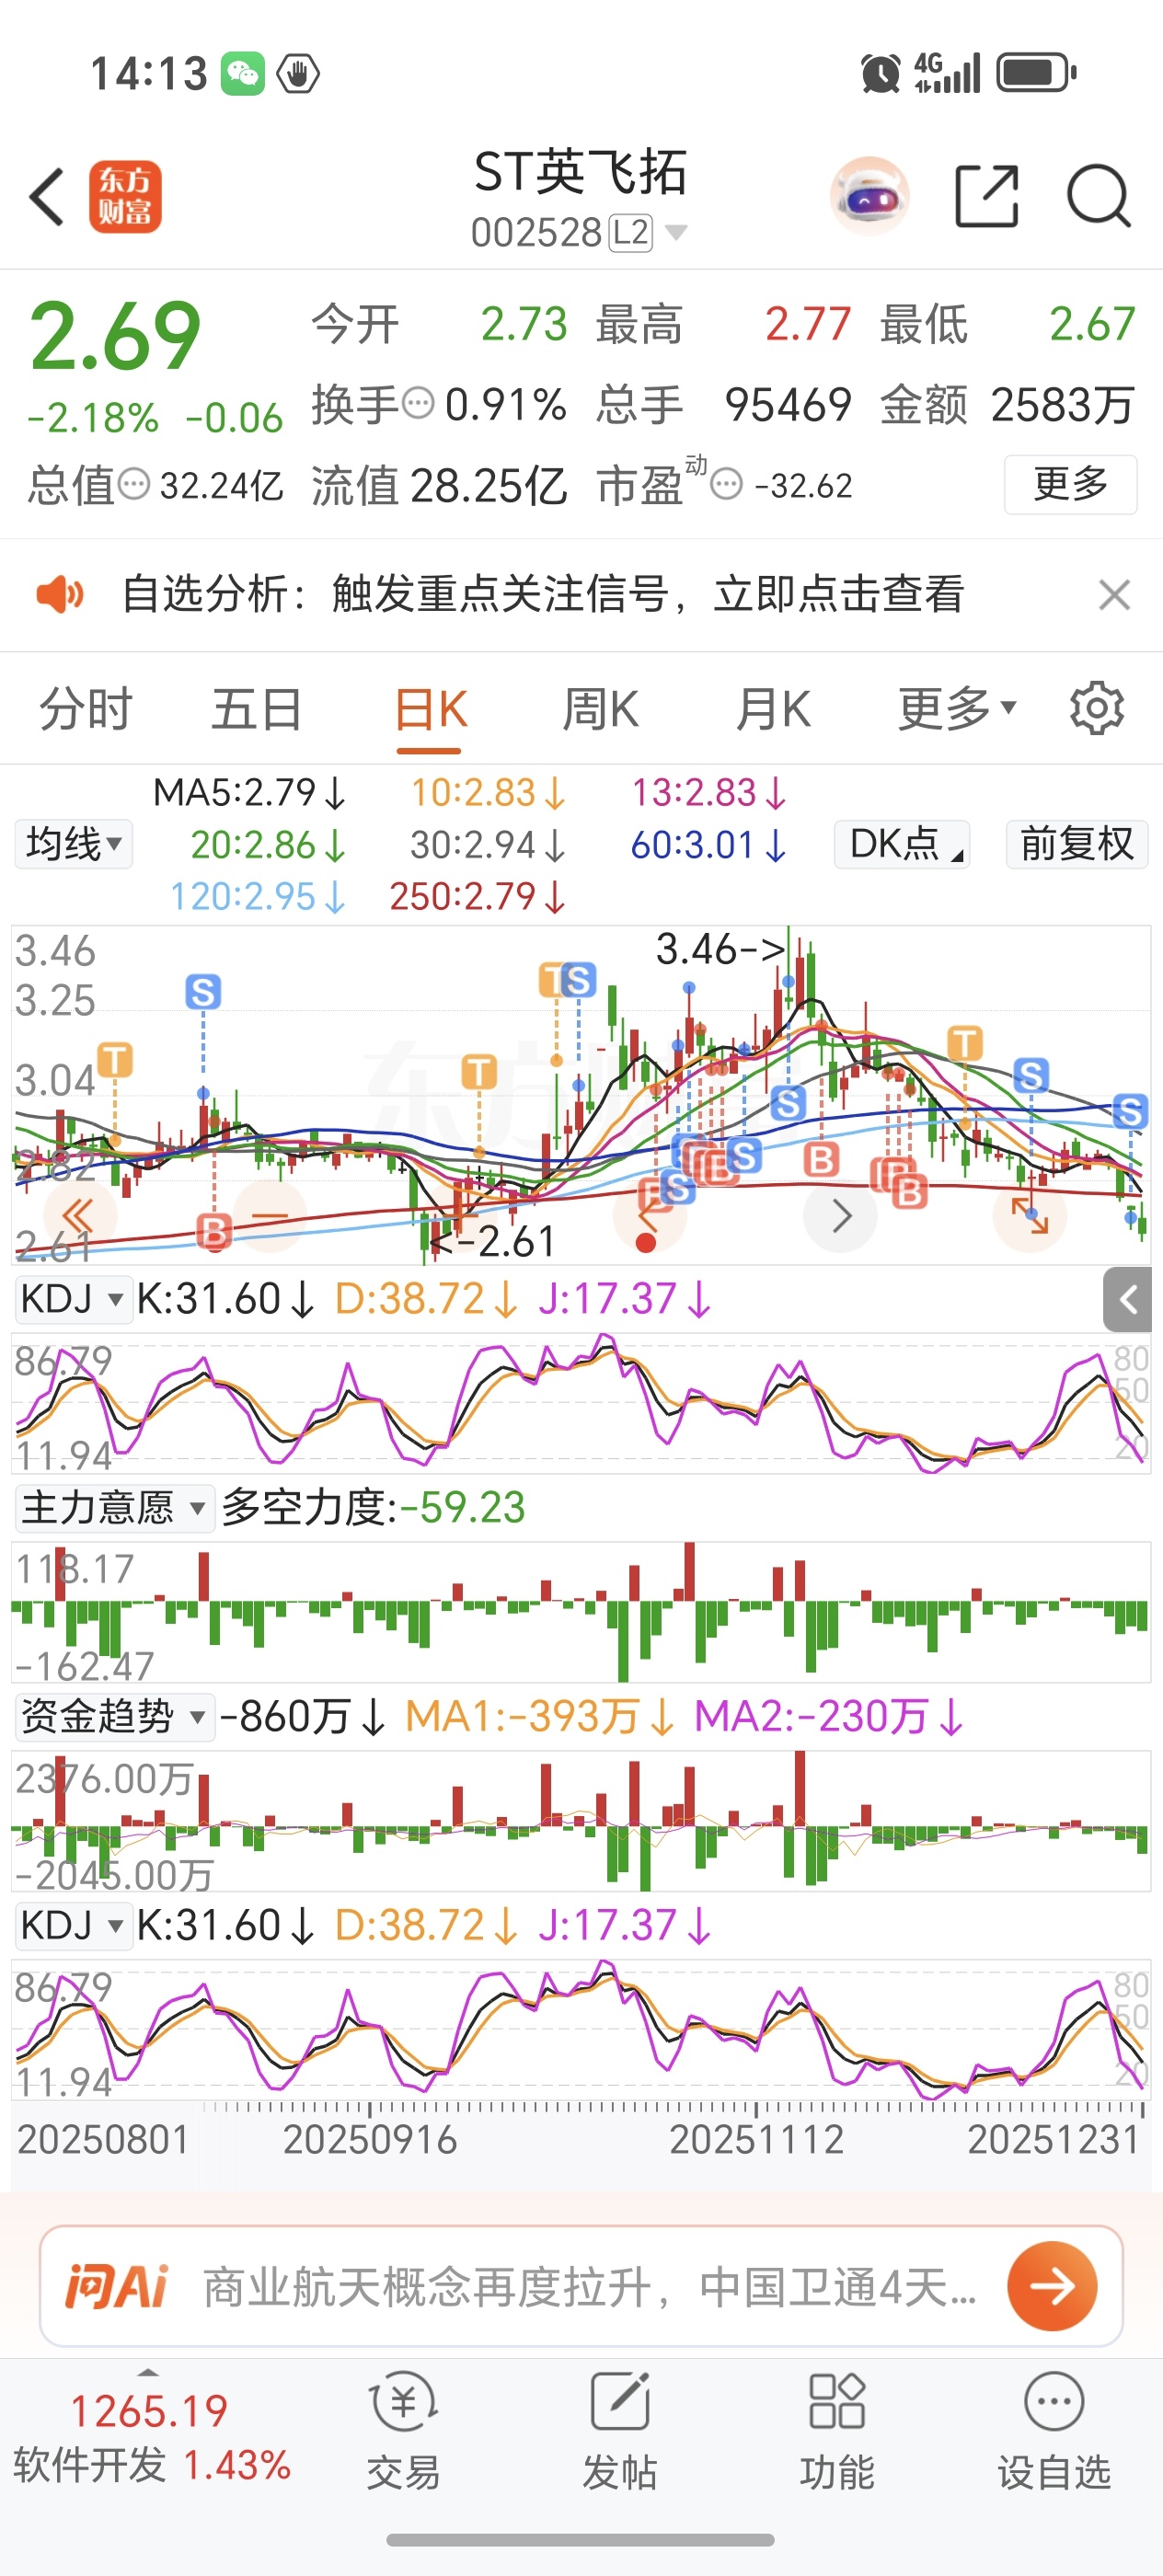Move chart cursor left with orange arrow
The image size is (1163, 2576).
[x=649, y=1216]
